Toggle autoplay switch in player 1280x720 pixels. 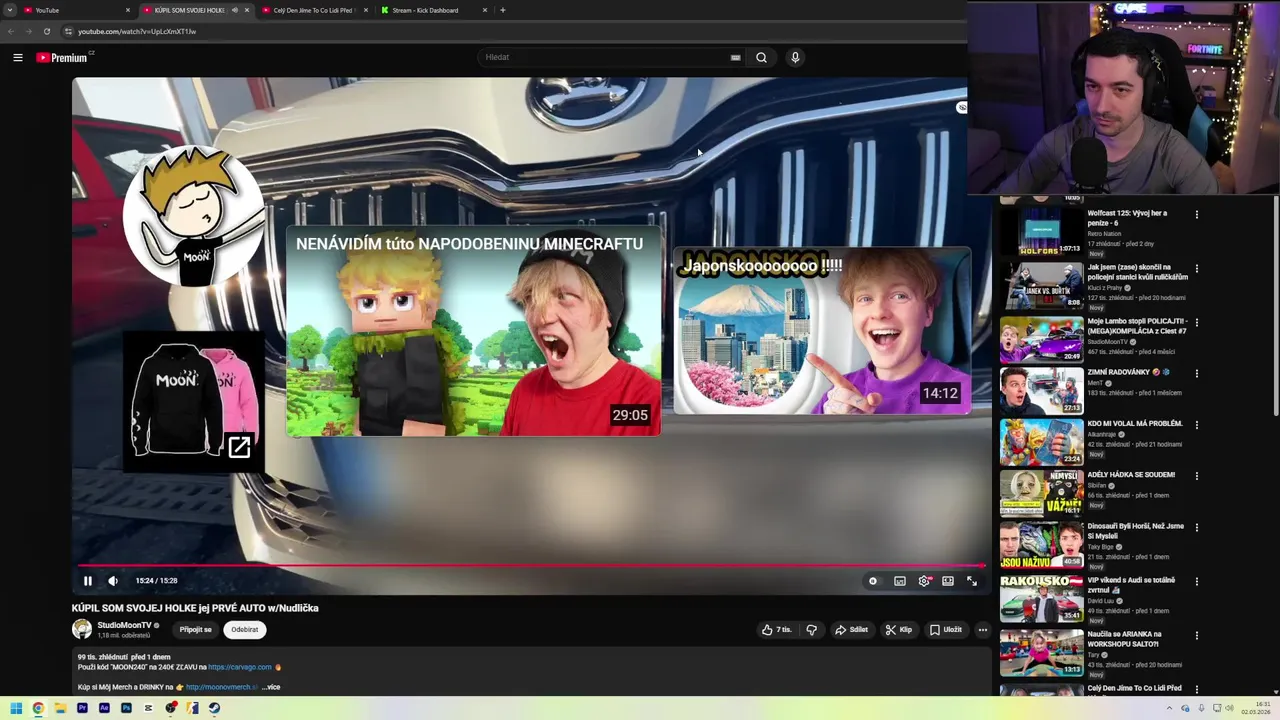point(873,580)
